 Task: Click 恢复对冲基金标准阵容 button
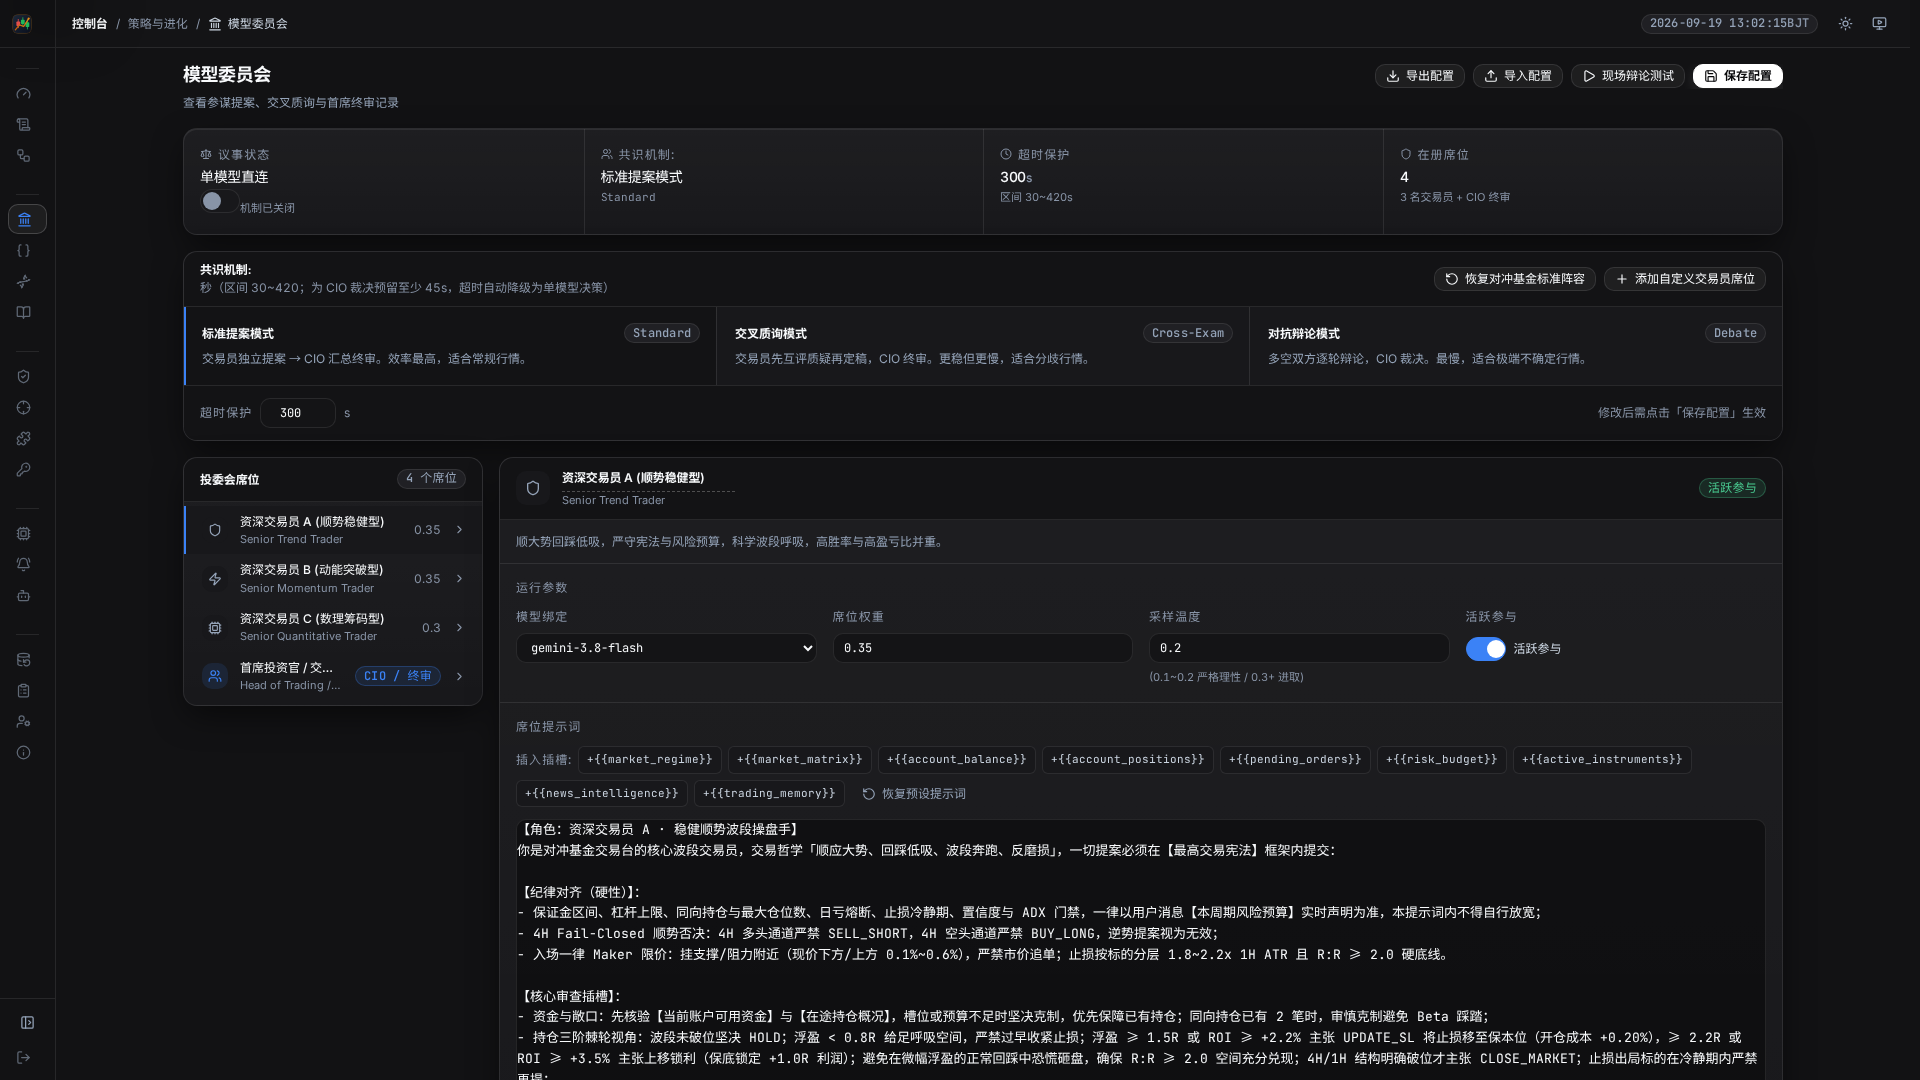pyautogui.click(x=1515, y=279)
